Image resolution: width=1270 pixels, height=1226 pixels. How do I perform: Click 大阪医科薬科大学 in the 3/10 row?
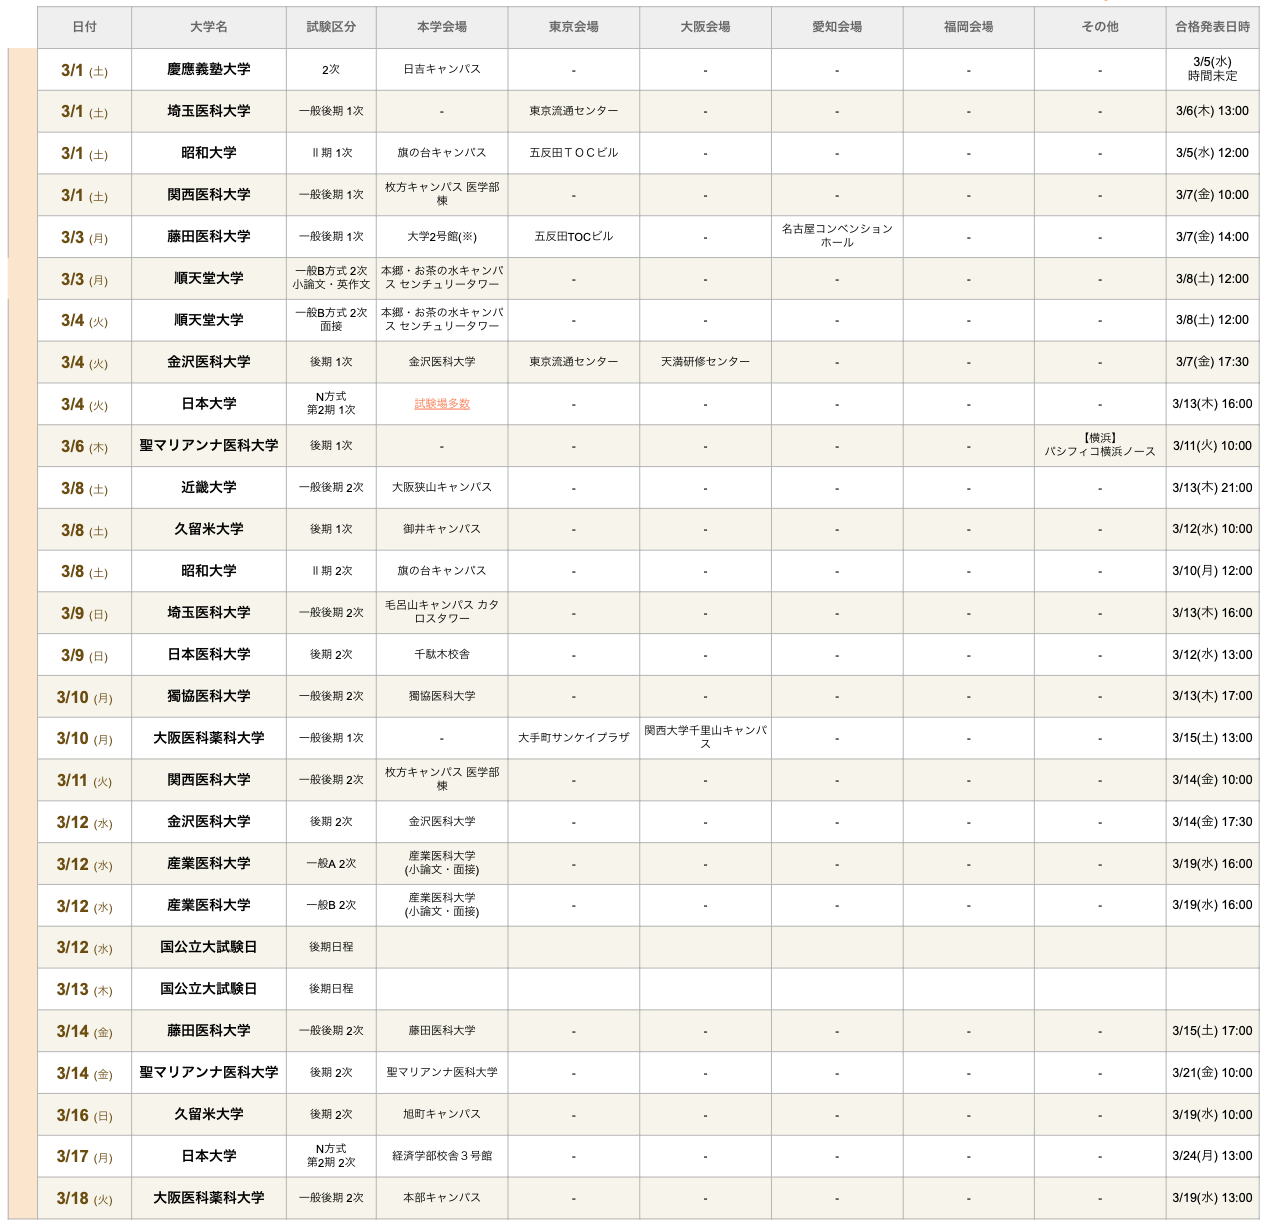[x=209, y=738]
